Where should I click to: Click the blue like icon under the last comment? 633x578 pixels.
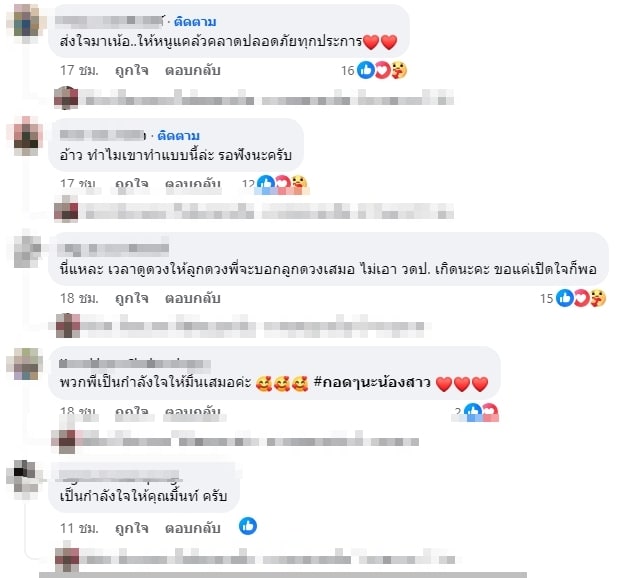click(248, 526)
